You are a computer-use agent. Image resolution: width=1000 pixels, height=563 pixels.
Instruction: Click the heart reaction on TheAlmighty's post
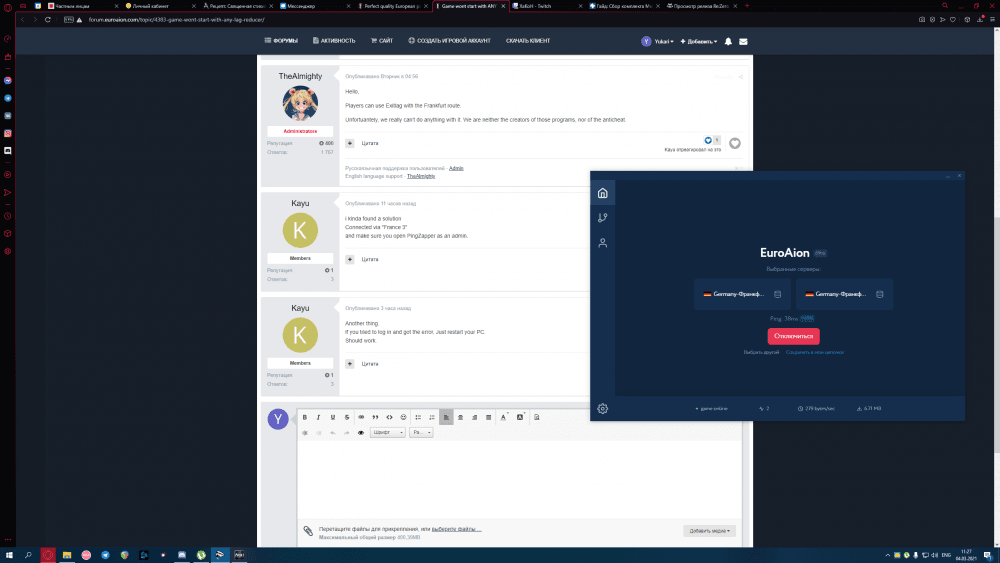735,143
